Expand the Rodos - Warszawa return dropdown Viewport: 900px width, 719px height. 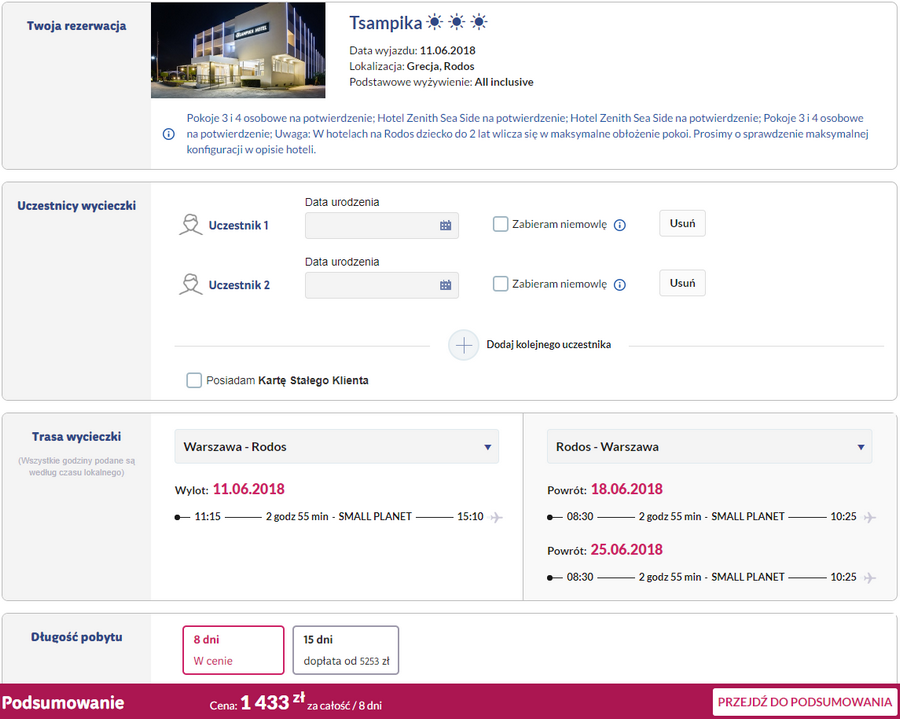(709, 446)
